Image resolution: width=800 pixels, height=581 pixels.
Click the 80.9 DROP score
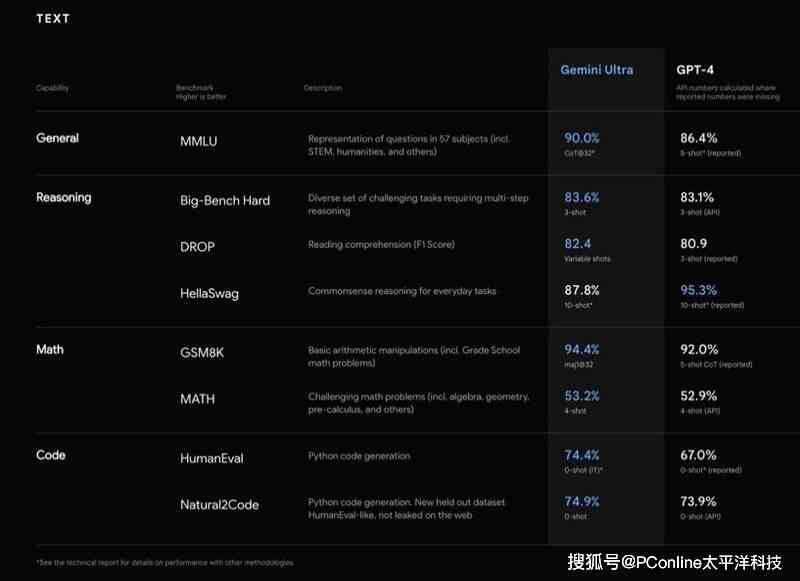[693, 244]
